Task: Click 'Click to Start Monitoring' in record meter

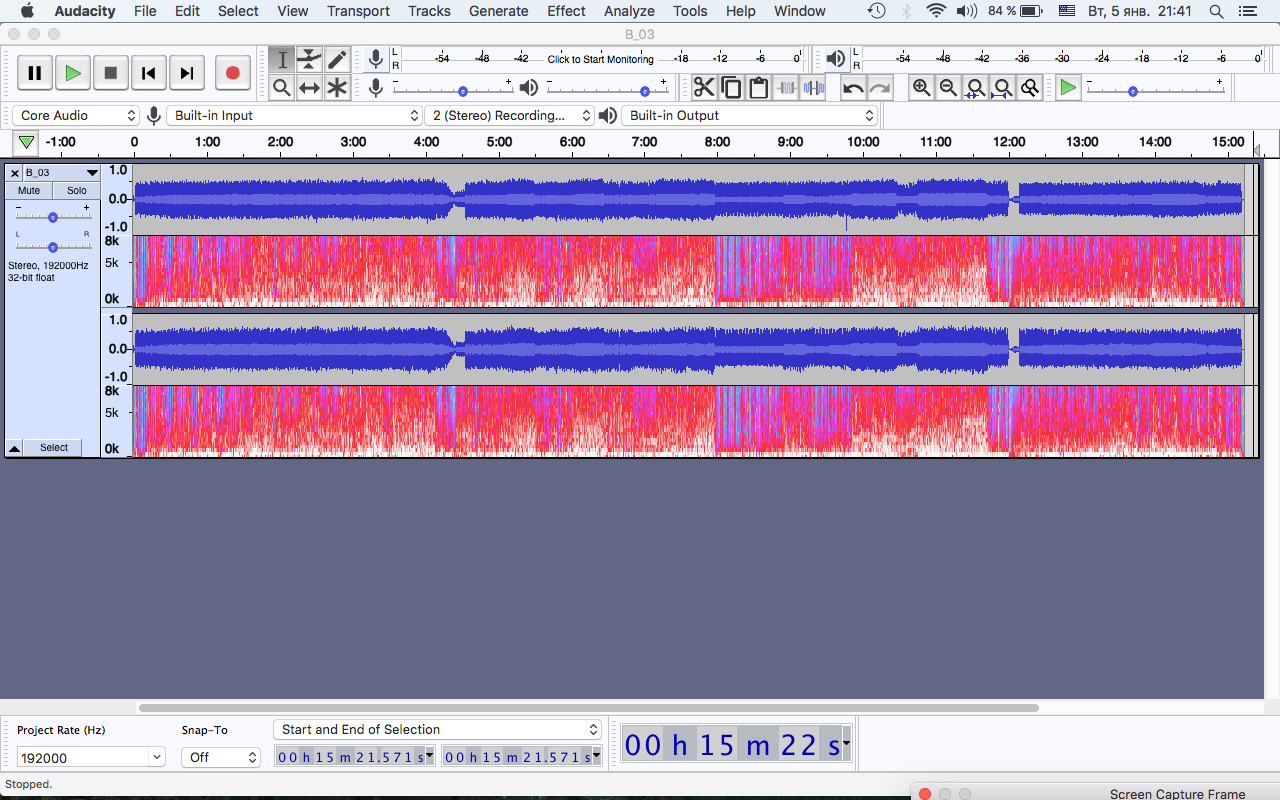Action: 600,59
